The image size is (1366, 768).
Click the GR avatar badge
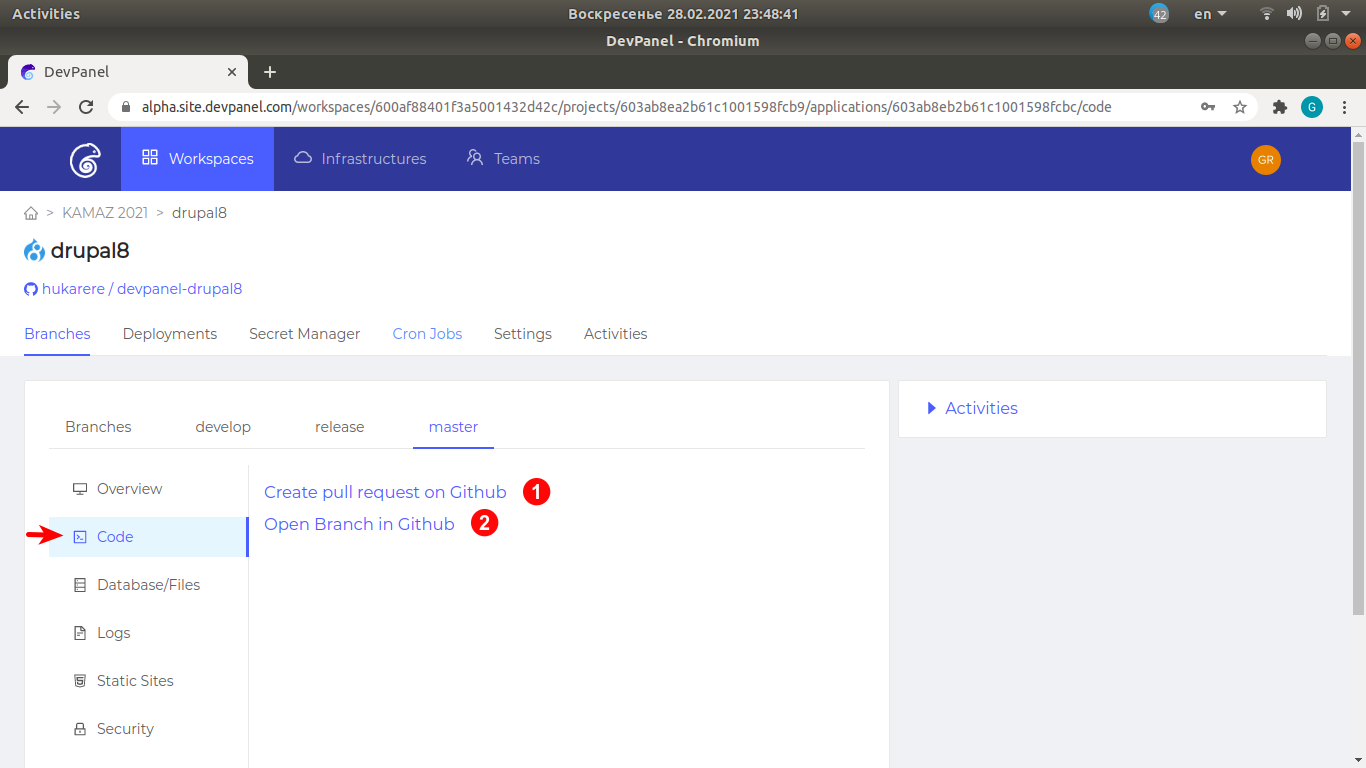click(x=1265, y=159)
